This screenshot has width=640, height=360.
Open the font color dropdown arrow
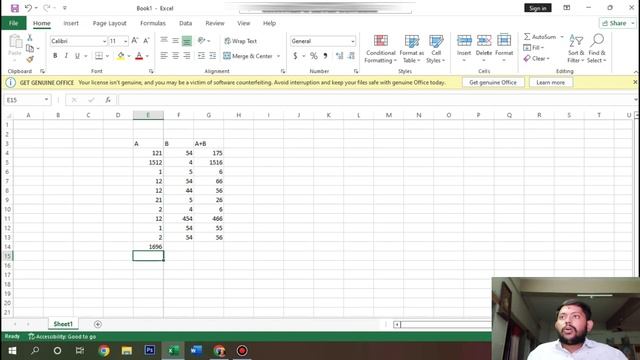click(147, 56)
